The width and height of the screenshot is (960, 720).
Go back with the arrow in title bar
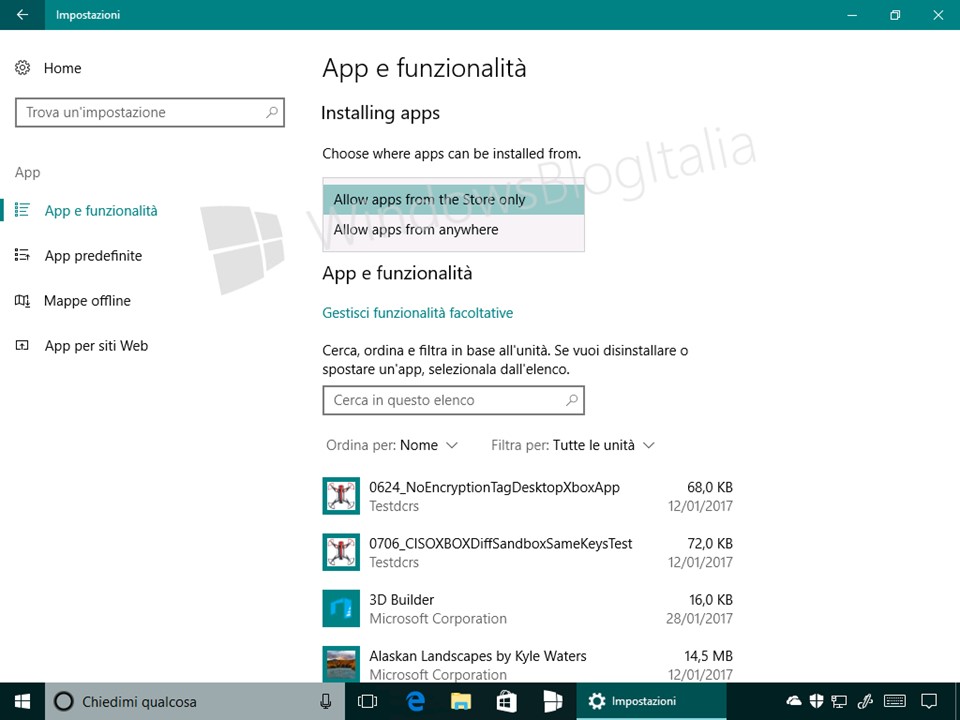click(x=22, y=15)
